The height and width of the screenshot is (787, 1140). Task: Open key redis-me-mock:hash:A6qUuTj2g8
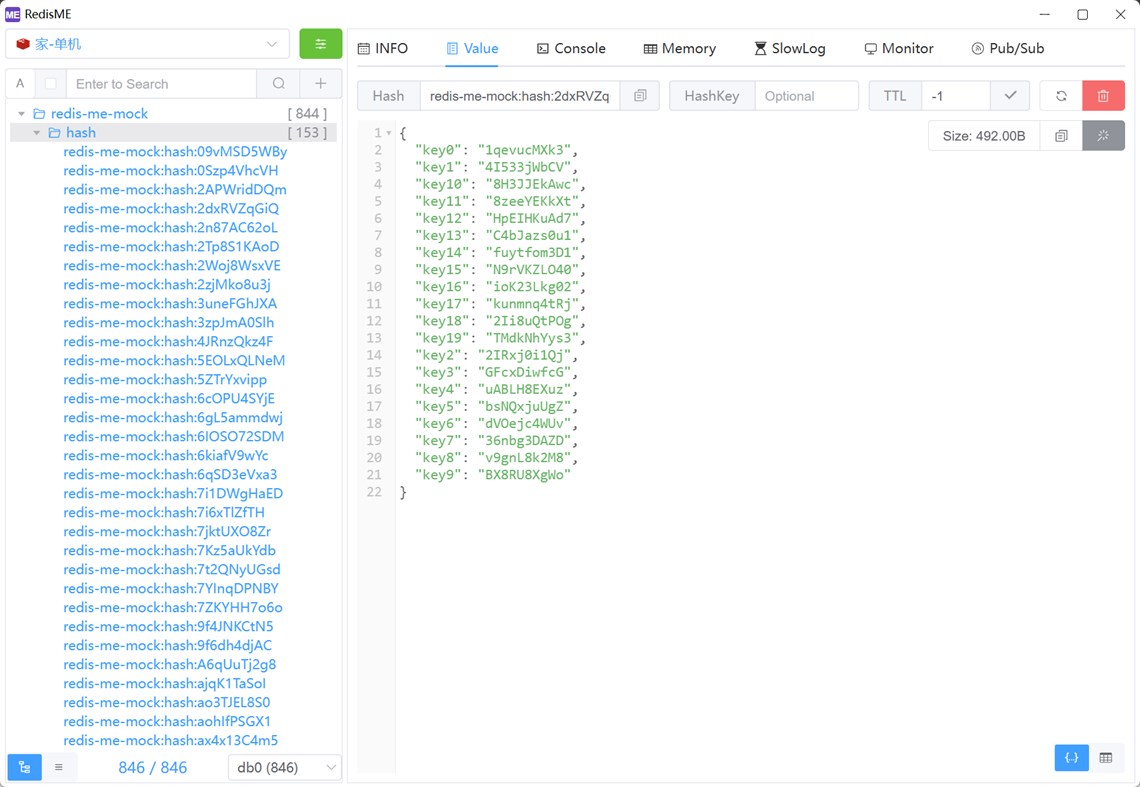coord(169,665)
